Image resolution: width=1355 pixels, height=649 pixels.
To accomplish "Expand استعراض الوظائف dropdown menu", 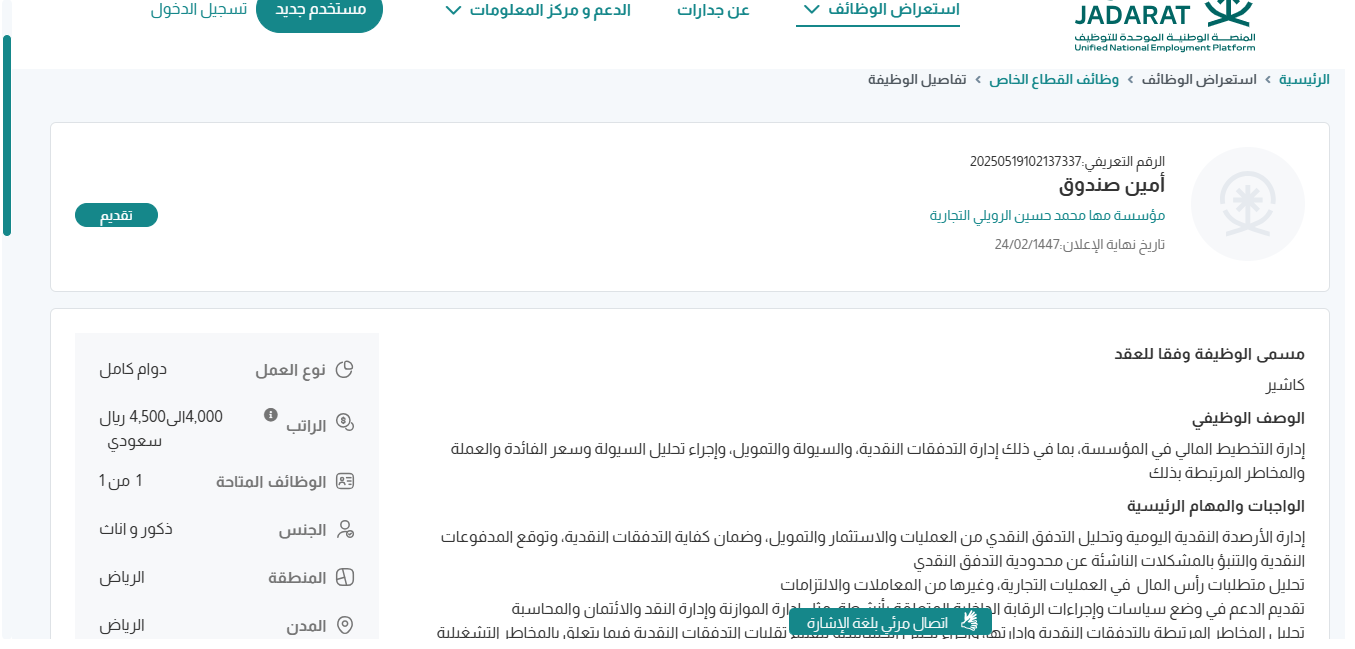I will [878, 10].
